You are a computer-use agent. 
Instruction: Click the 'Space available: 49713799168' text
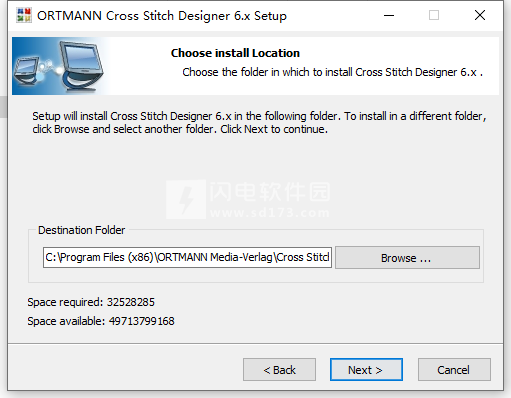[101, 321]
